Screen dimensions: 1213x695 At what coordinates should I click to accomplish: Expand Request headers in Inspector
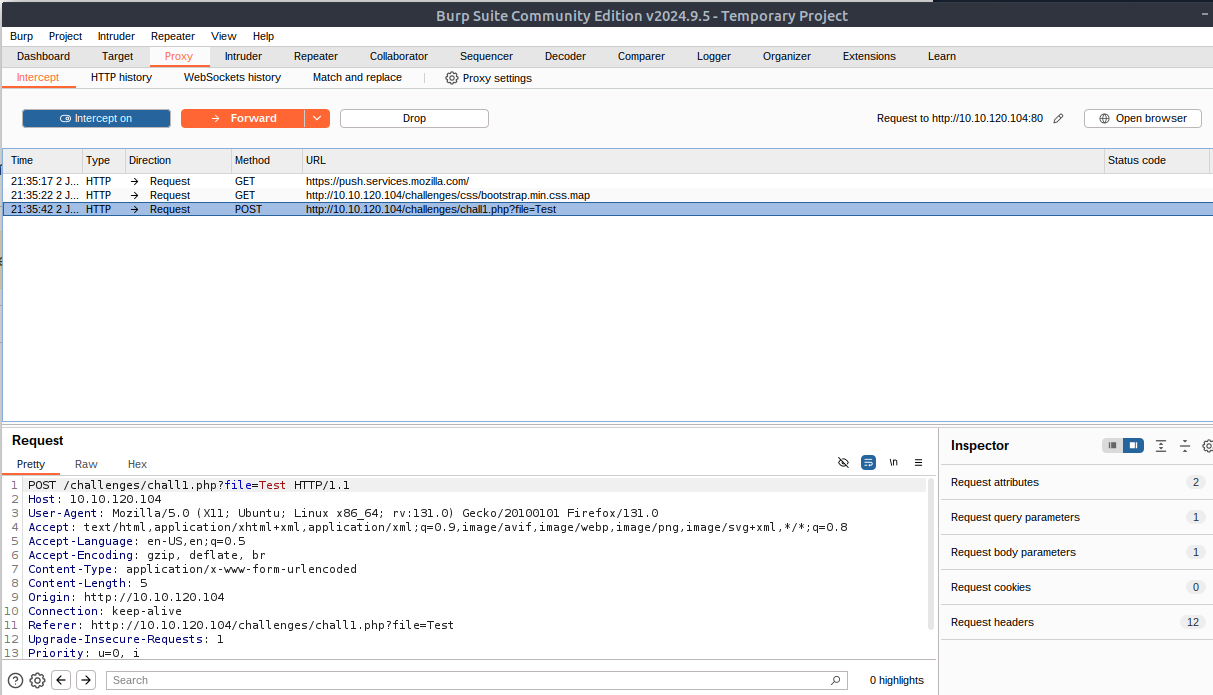pyautogui.click(x=1077, y=622)
